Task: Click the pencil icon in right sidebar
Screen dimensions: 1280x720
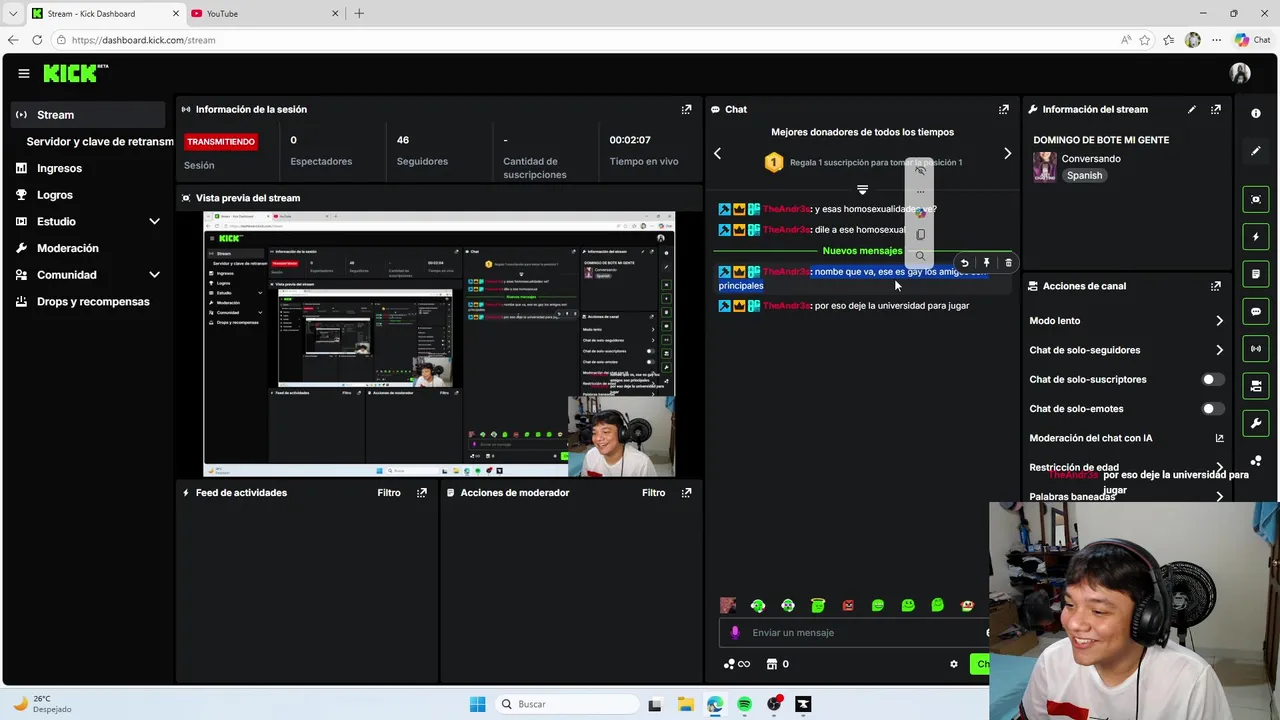Action: pyautogui.click(x=1256, y=151)
